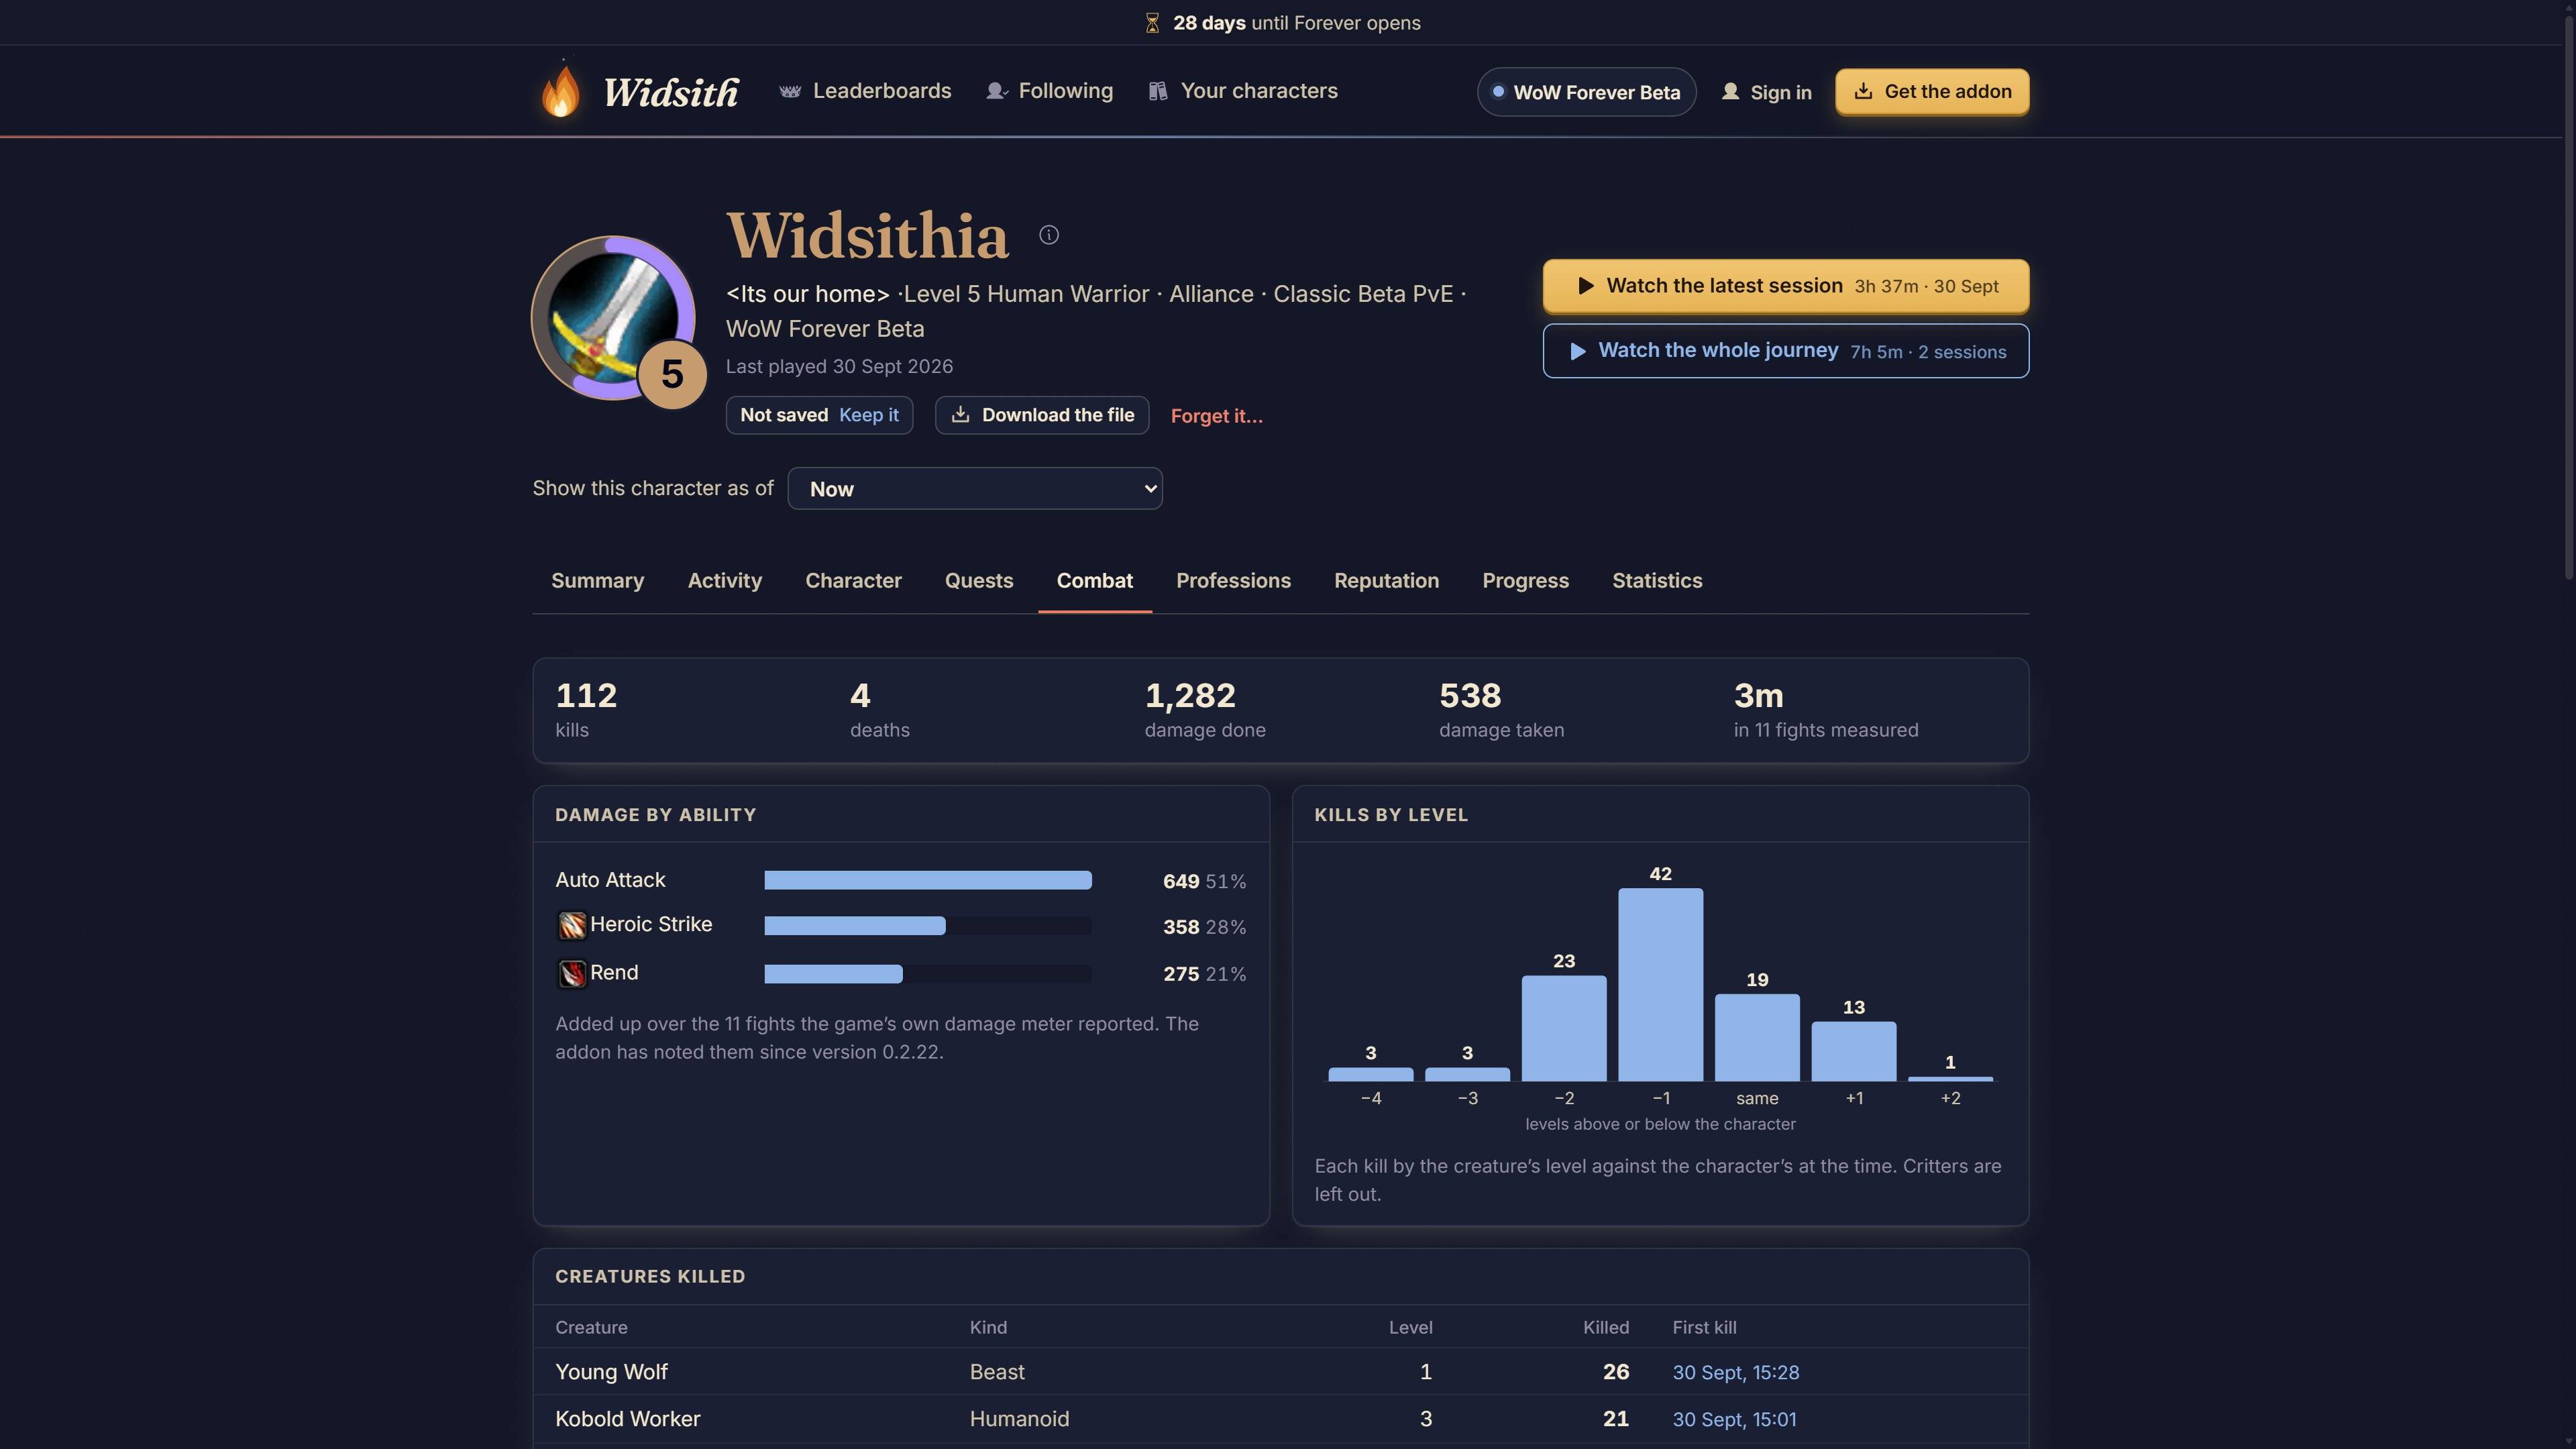Click the Your characters book icon

click(x=1158, y=91)
